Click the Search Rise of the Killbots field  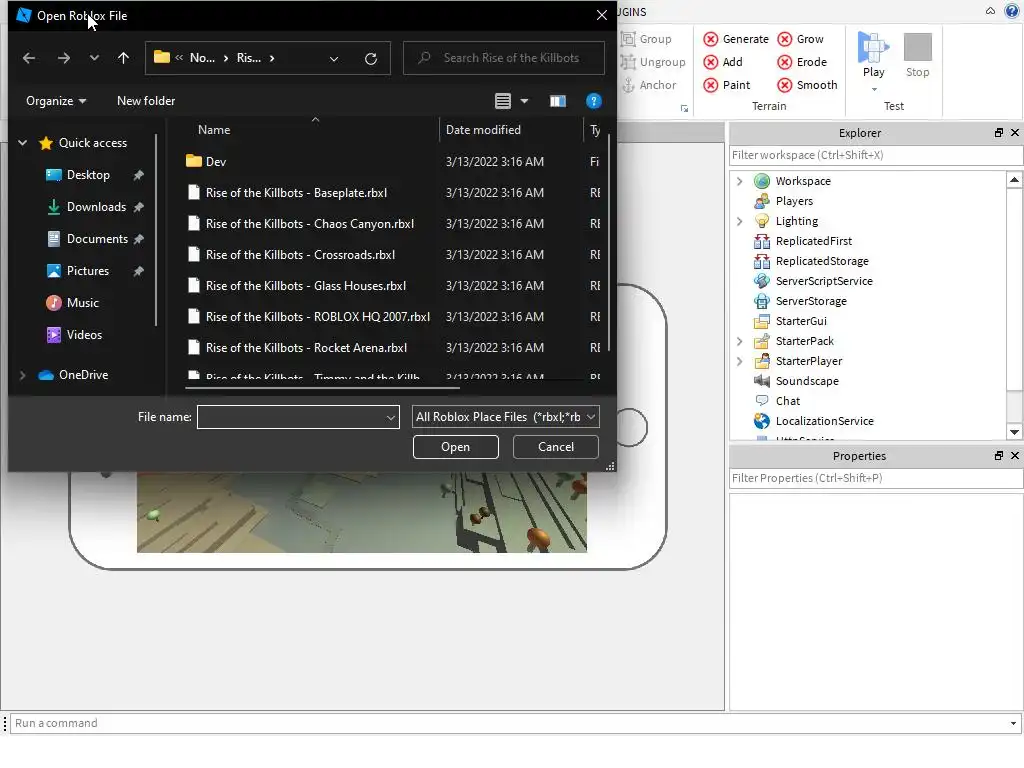[504, 58]
